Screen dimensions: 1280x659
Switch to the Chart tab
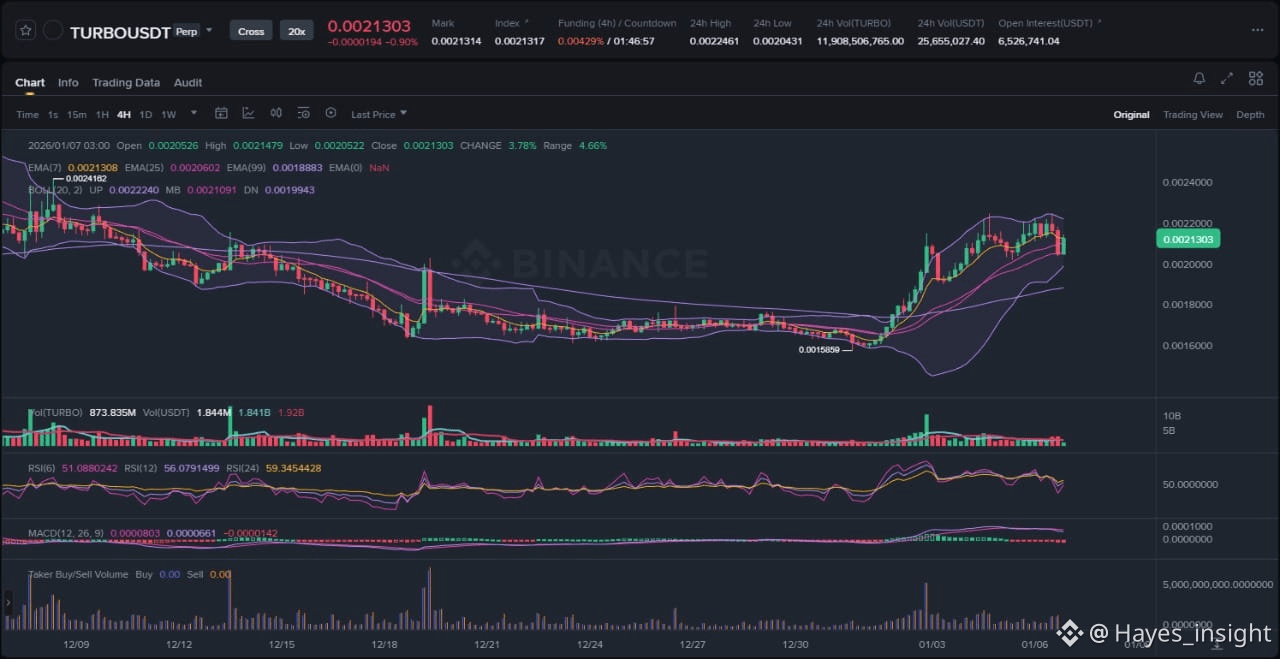tap(30, 83)
